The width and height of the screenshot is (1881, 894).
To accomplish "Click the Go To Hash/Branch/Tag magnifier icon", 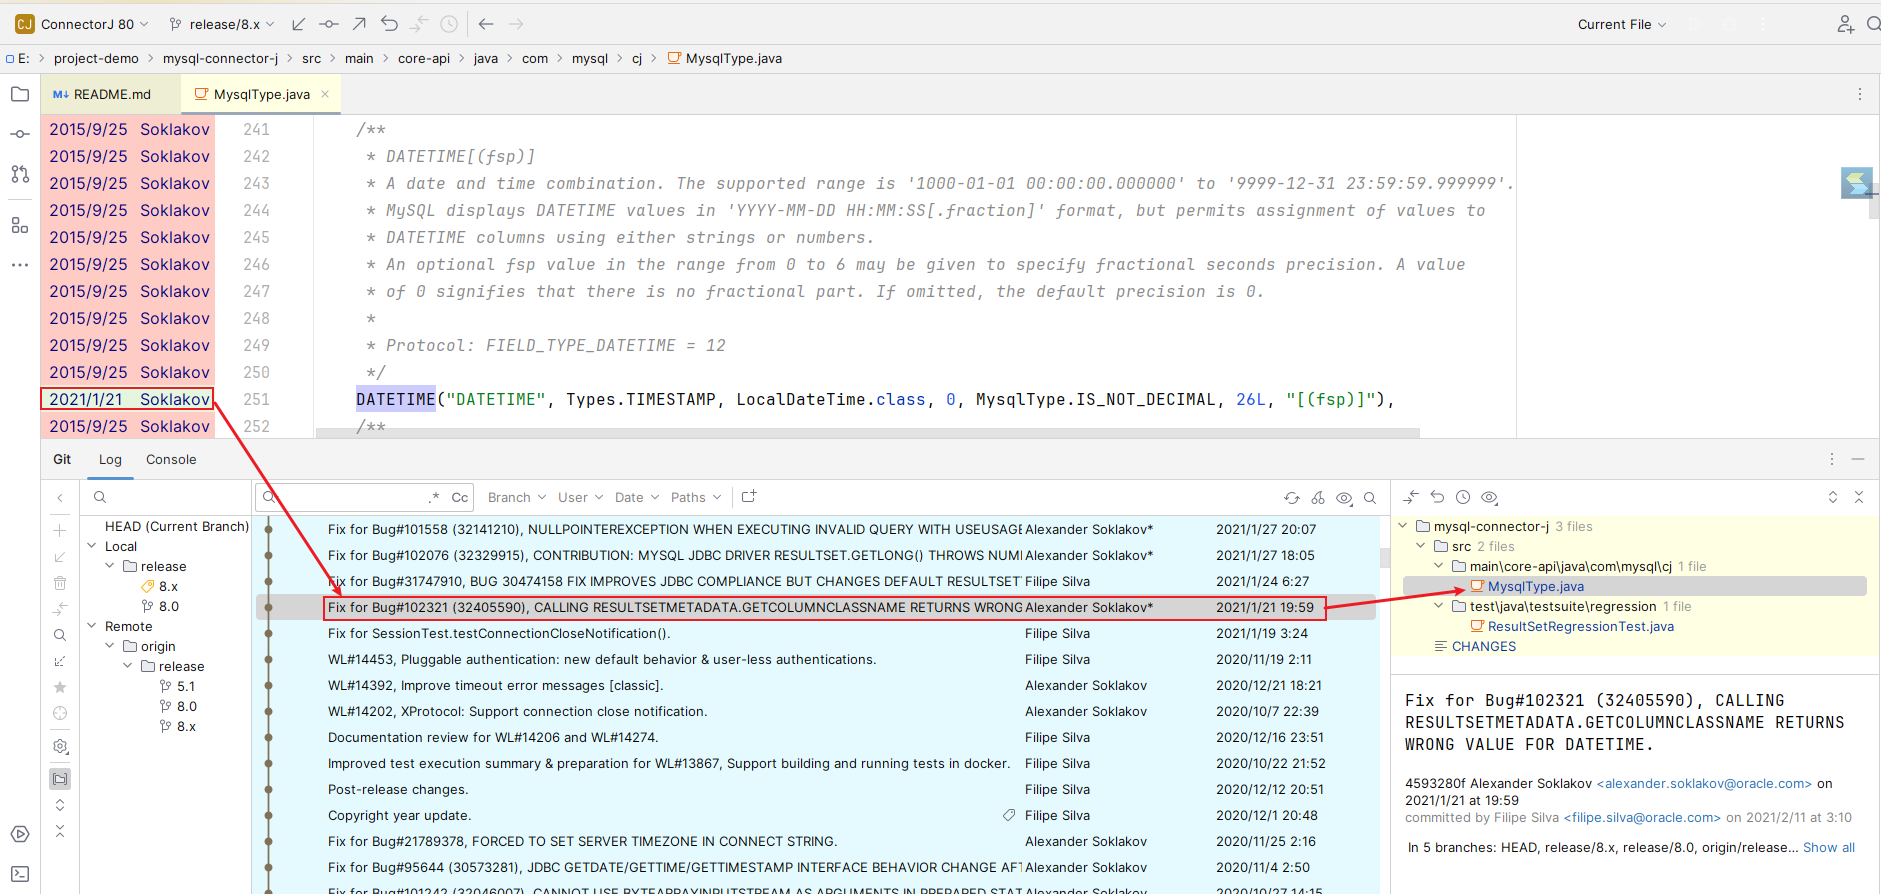I will pos(1370,498).
